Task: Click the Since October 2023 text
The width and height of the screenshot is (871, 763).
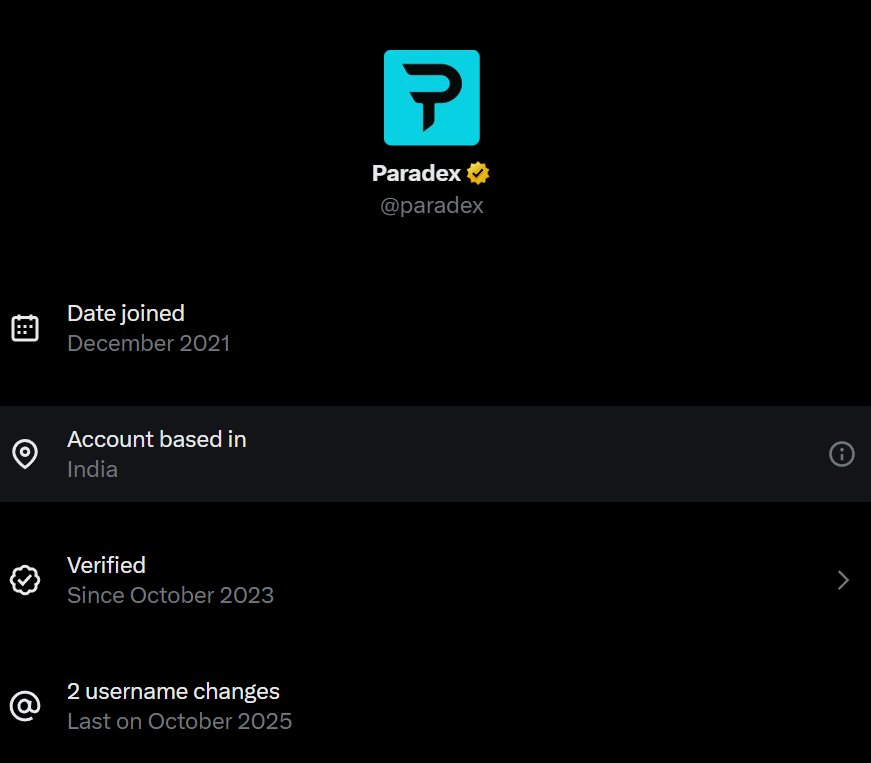Action: [170, 596]
